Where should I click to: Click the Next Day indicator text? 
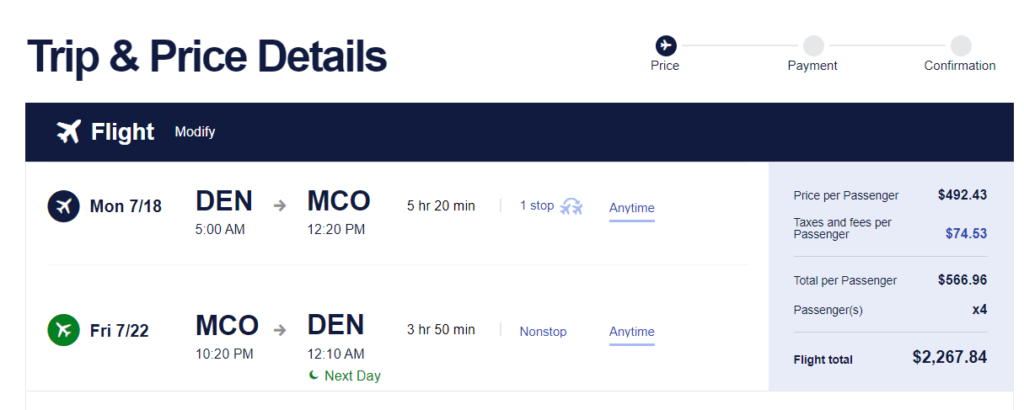coord(353,376)
